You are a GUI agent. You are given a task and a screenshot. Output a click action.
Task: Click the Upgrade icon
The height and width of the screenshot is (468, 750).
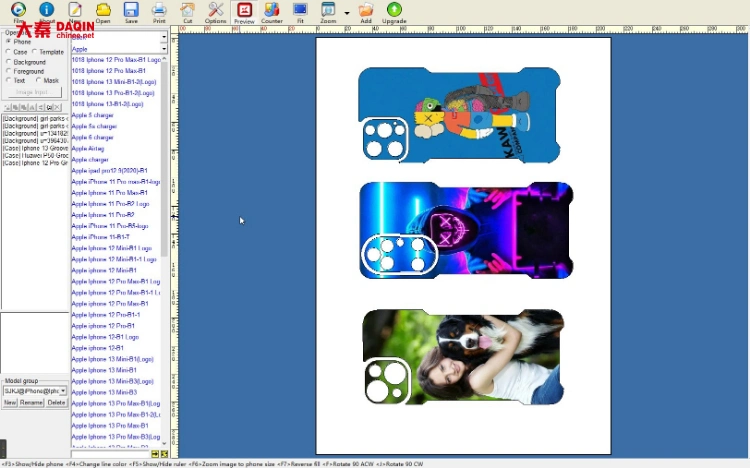coord(394,11)
